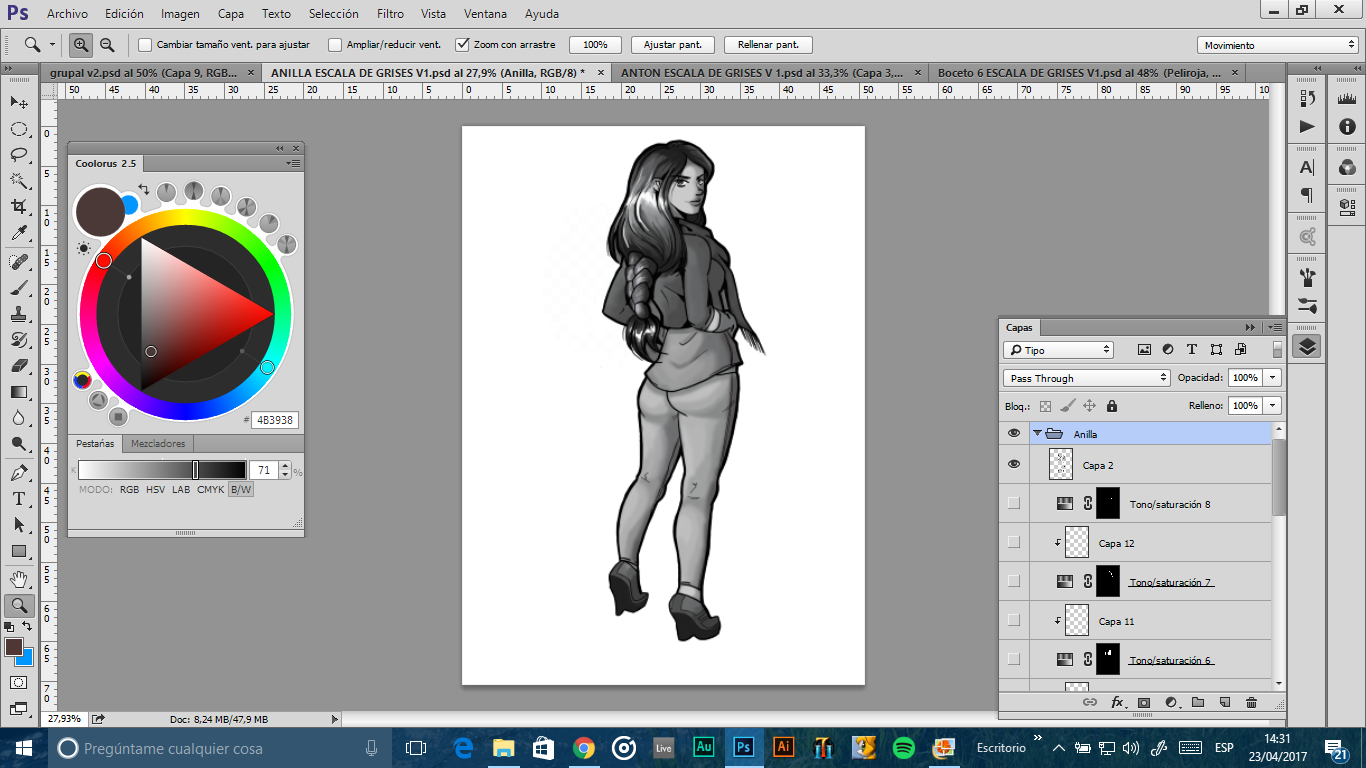The width and height of the screenshot is (1366, 768).
Task: Select the Blur tool
Action: pyautogui.click(x=19, y=417)
